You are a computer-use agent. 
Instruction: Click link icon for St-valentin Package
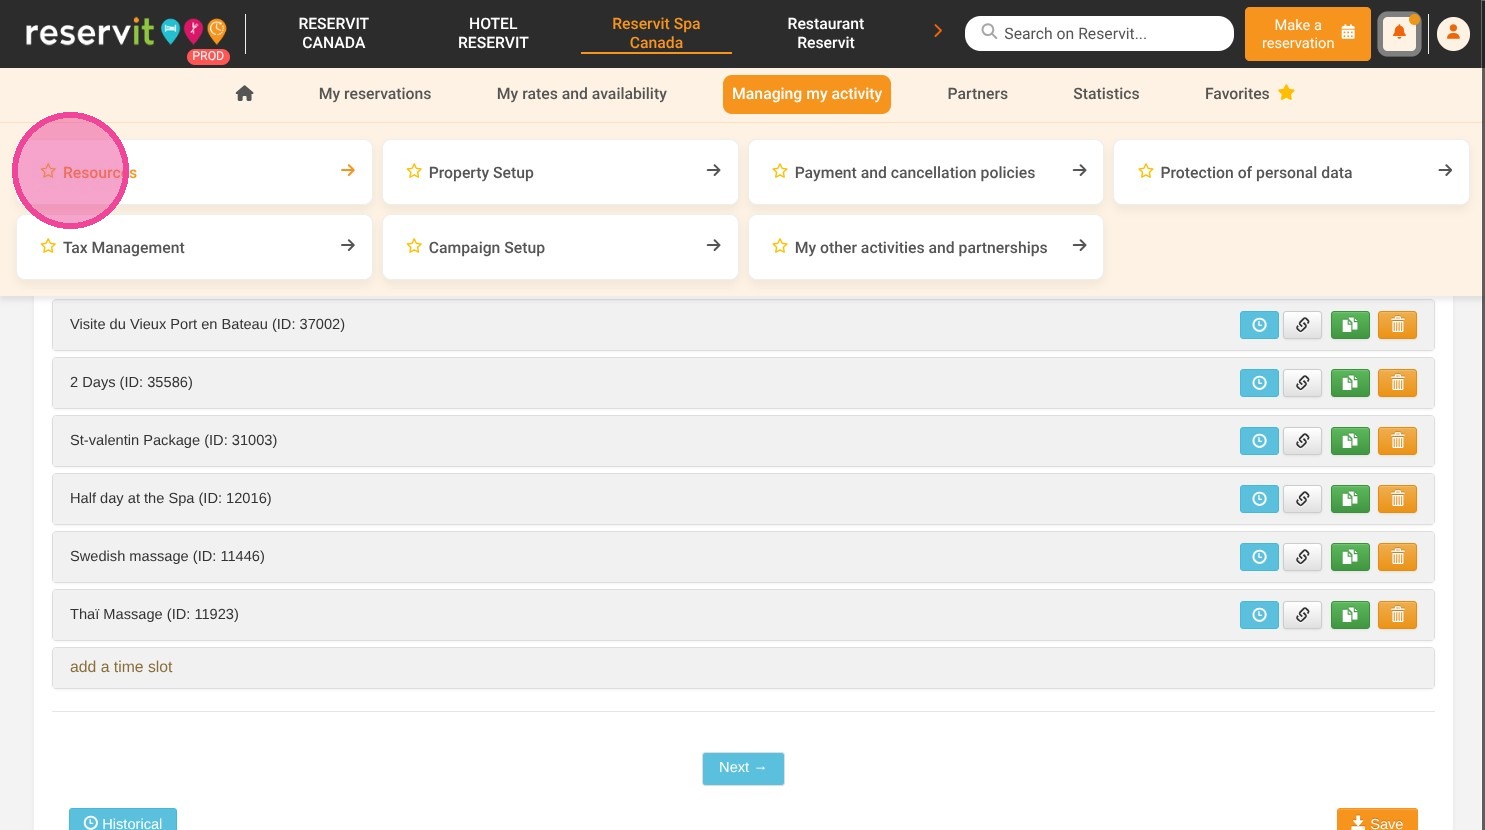[x=1302, y=441]
